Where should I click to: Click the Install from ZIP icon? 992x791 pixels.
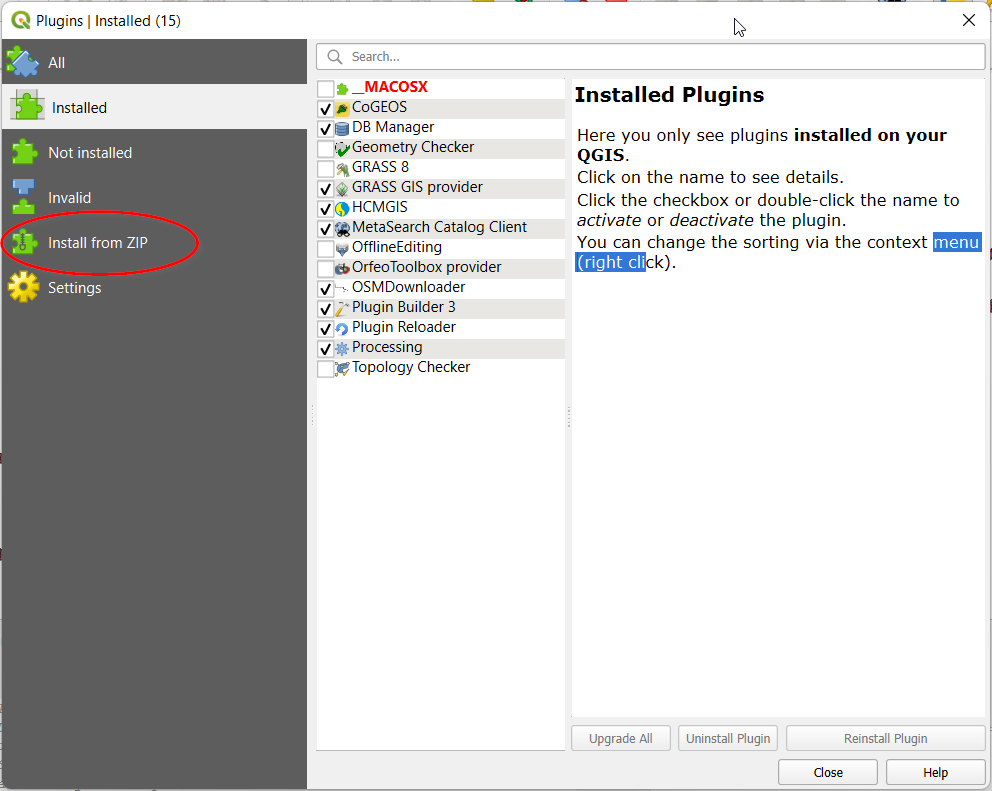[x=24, y=242]
